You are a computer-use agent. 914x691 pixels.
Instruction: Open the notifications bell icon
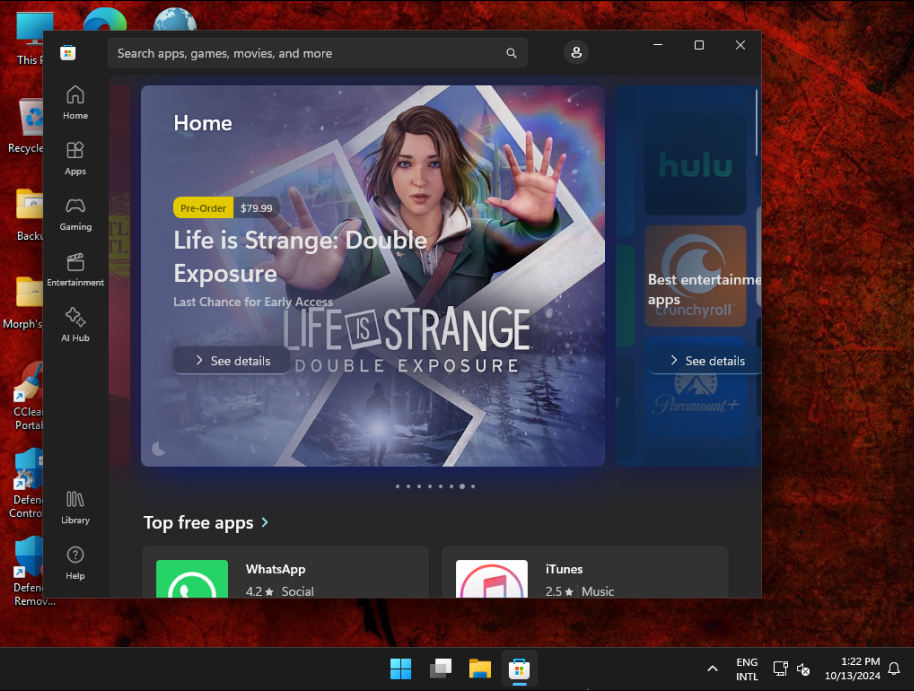click(894, 669)
